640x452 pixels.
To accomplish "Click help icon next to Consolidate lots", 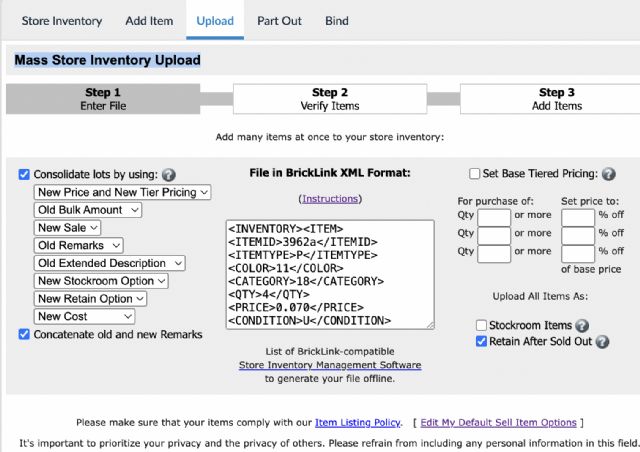I will (x=169, y=174).
